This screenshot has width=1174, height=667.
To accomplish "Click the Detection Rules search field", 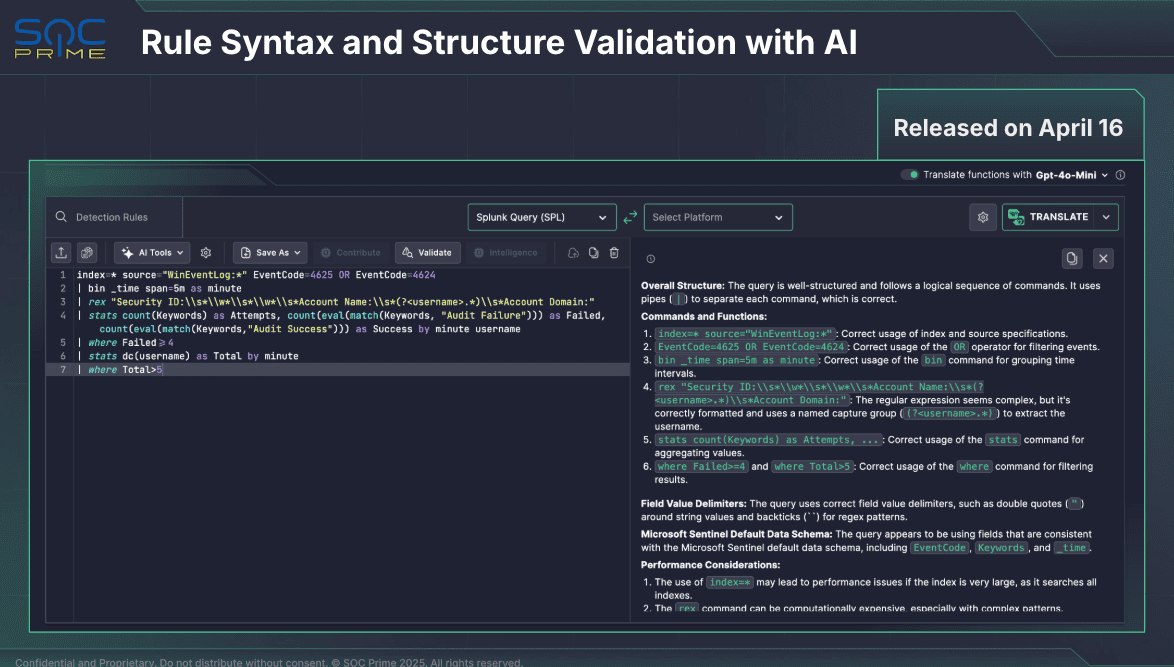I will [x=115, y=217].
